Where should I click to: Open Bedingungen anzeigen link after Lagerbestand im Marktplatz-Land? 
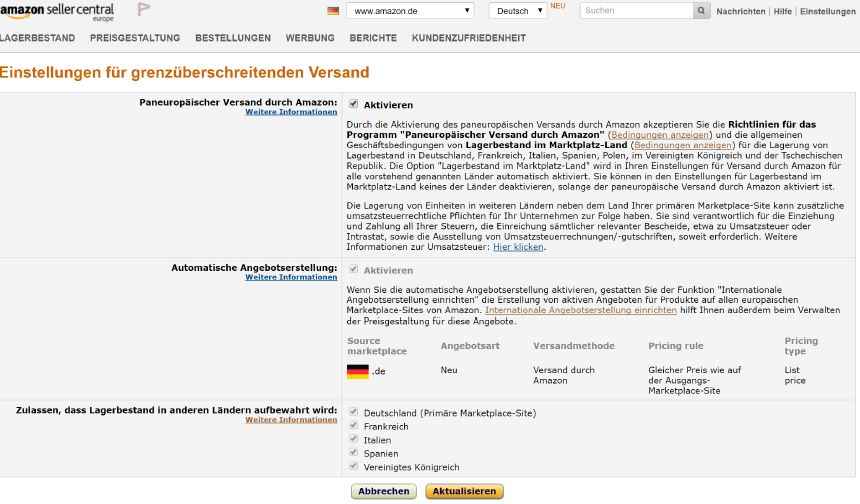(683, 145)
